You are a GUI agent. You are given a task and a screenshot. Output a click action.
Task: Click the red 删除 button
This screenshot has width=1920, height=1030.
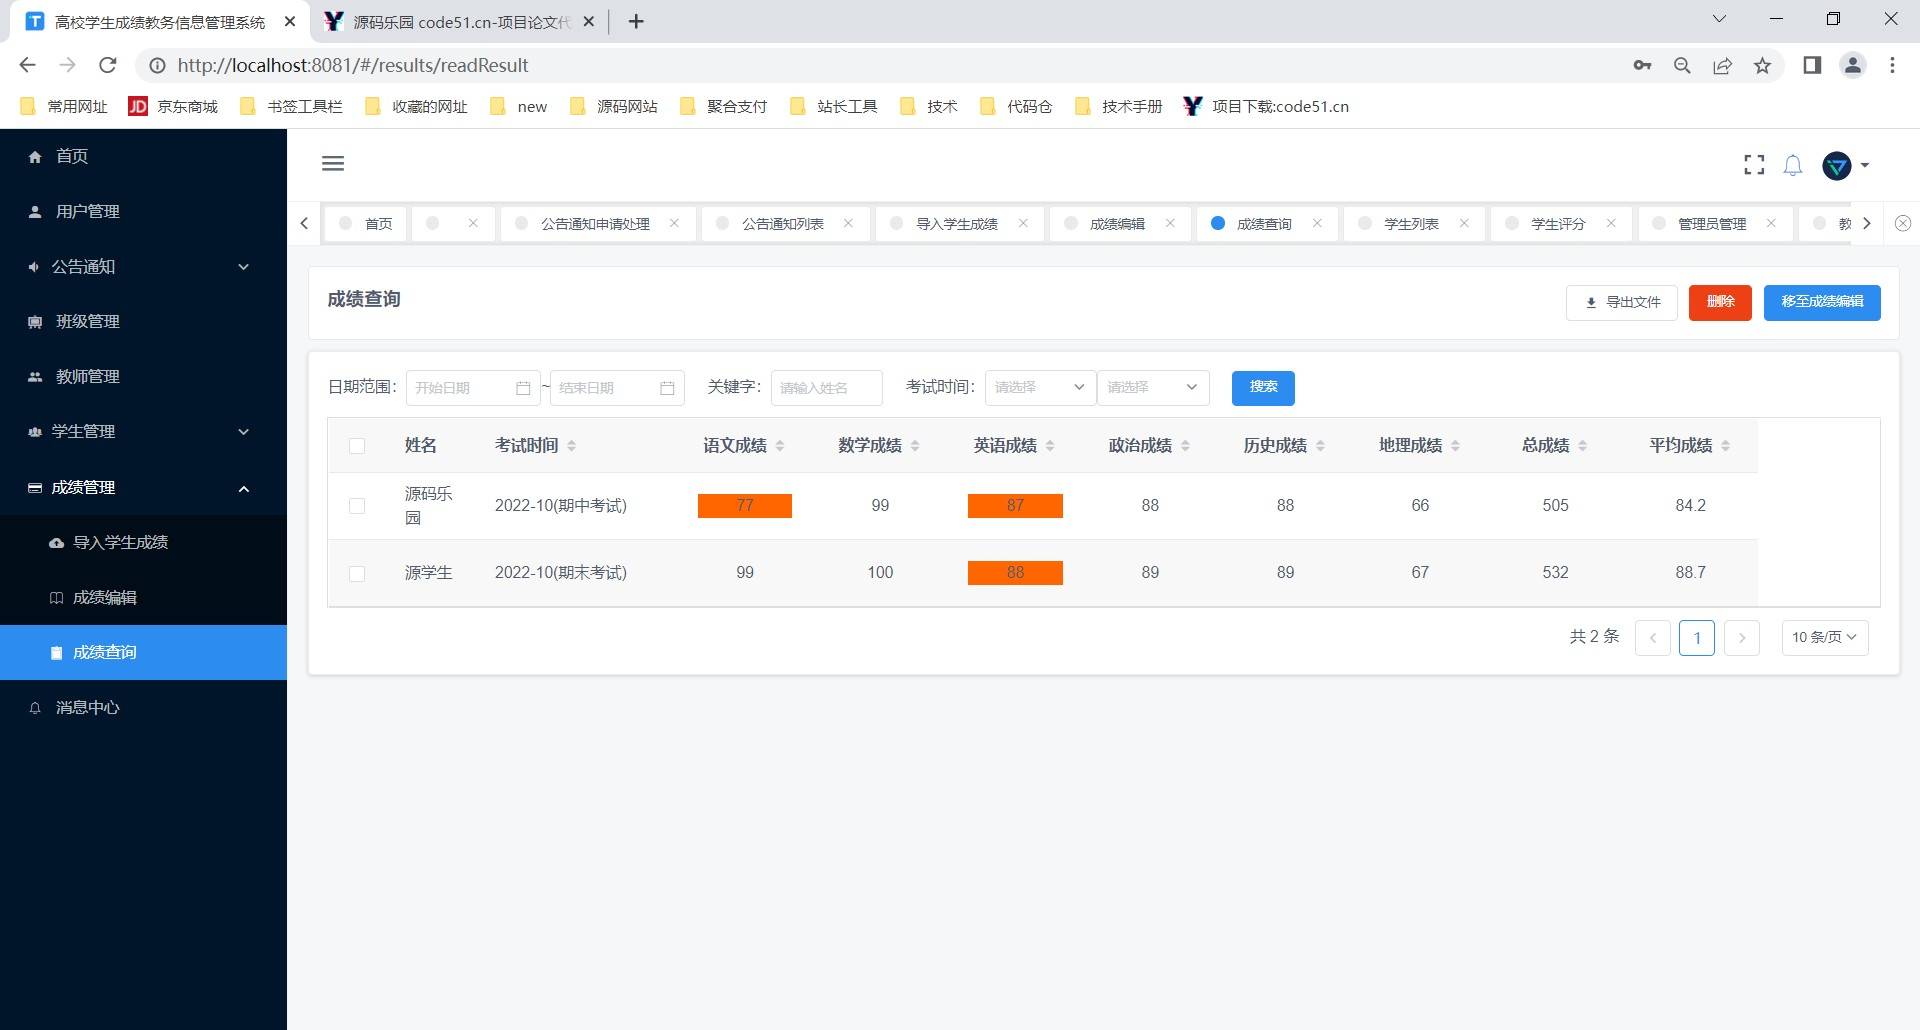[x=1720, y=303]
